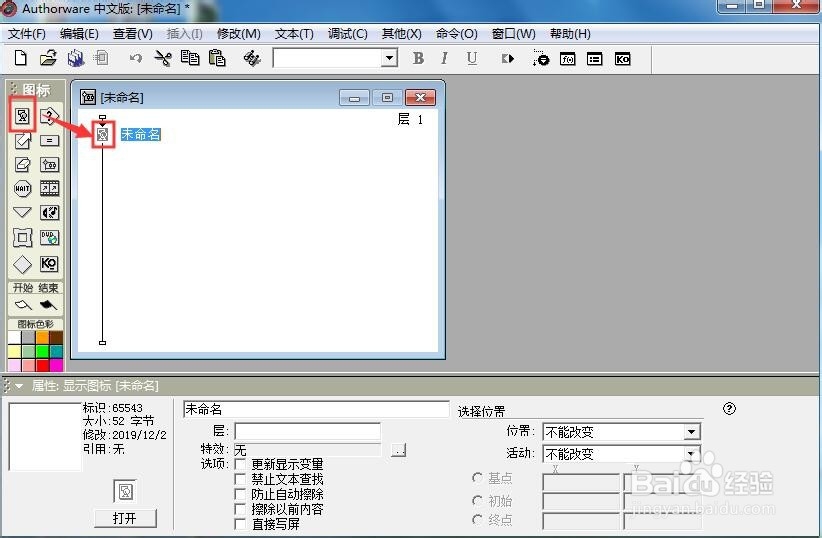Viewport: 822px width, 538px height.
Task: Pick the black Stop flag
Action: (x=48, y=304)
